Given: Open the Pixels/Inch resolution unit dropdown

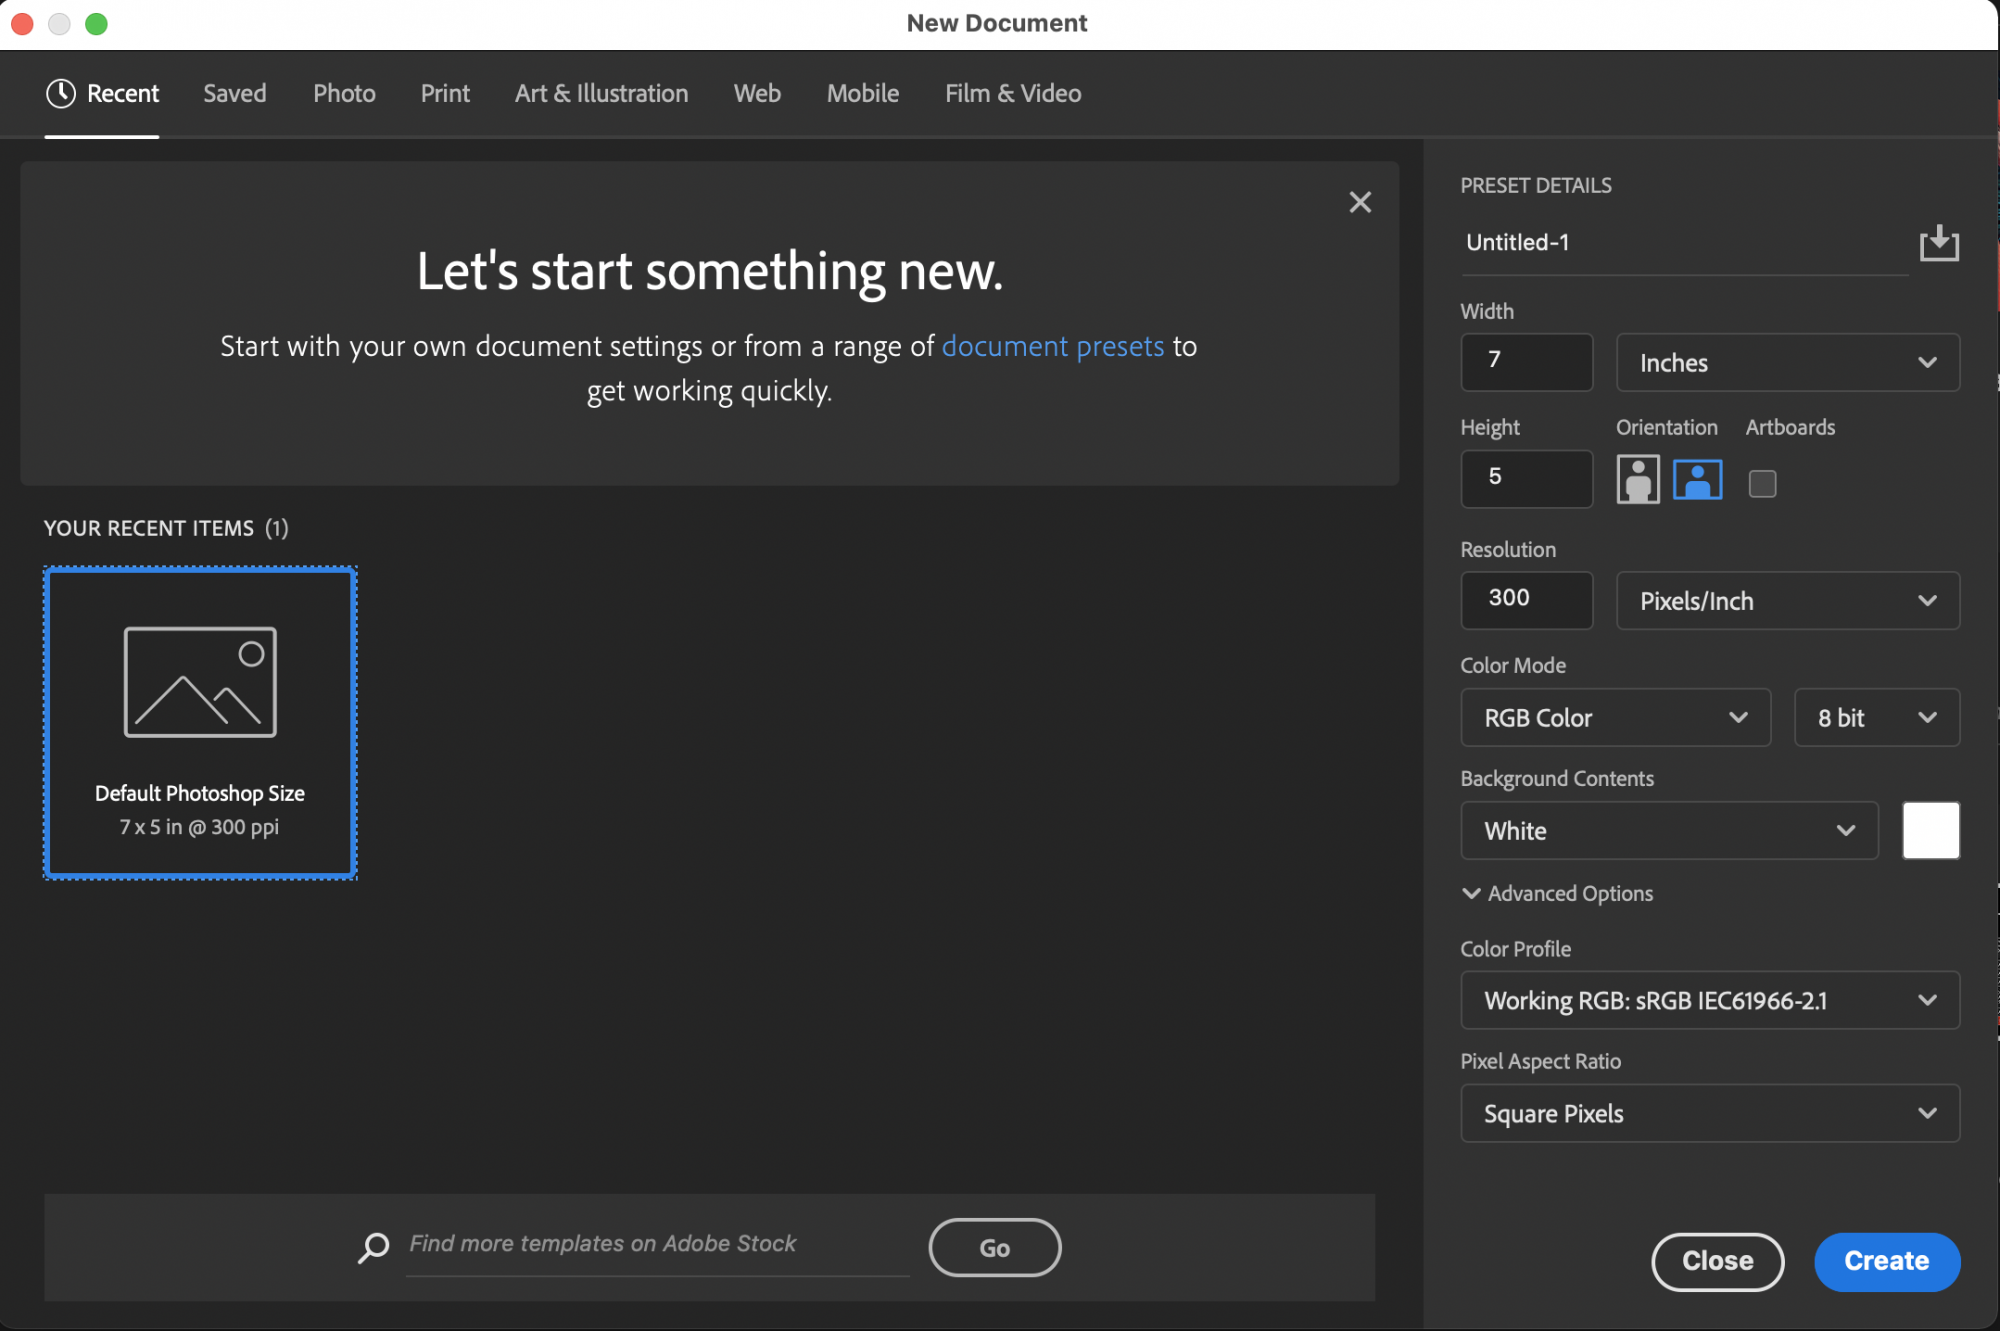Looking at the screenshot, I should [x=1787, y=601].
